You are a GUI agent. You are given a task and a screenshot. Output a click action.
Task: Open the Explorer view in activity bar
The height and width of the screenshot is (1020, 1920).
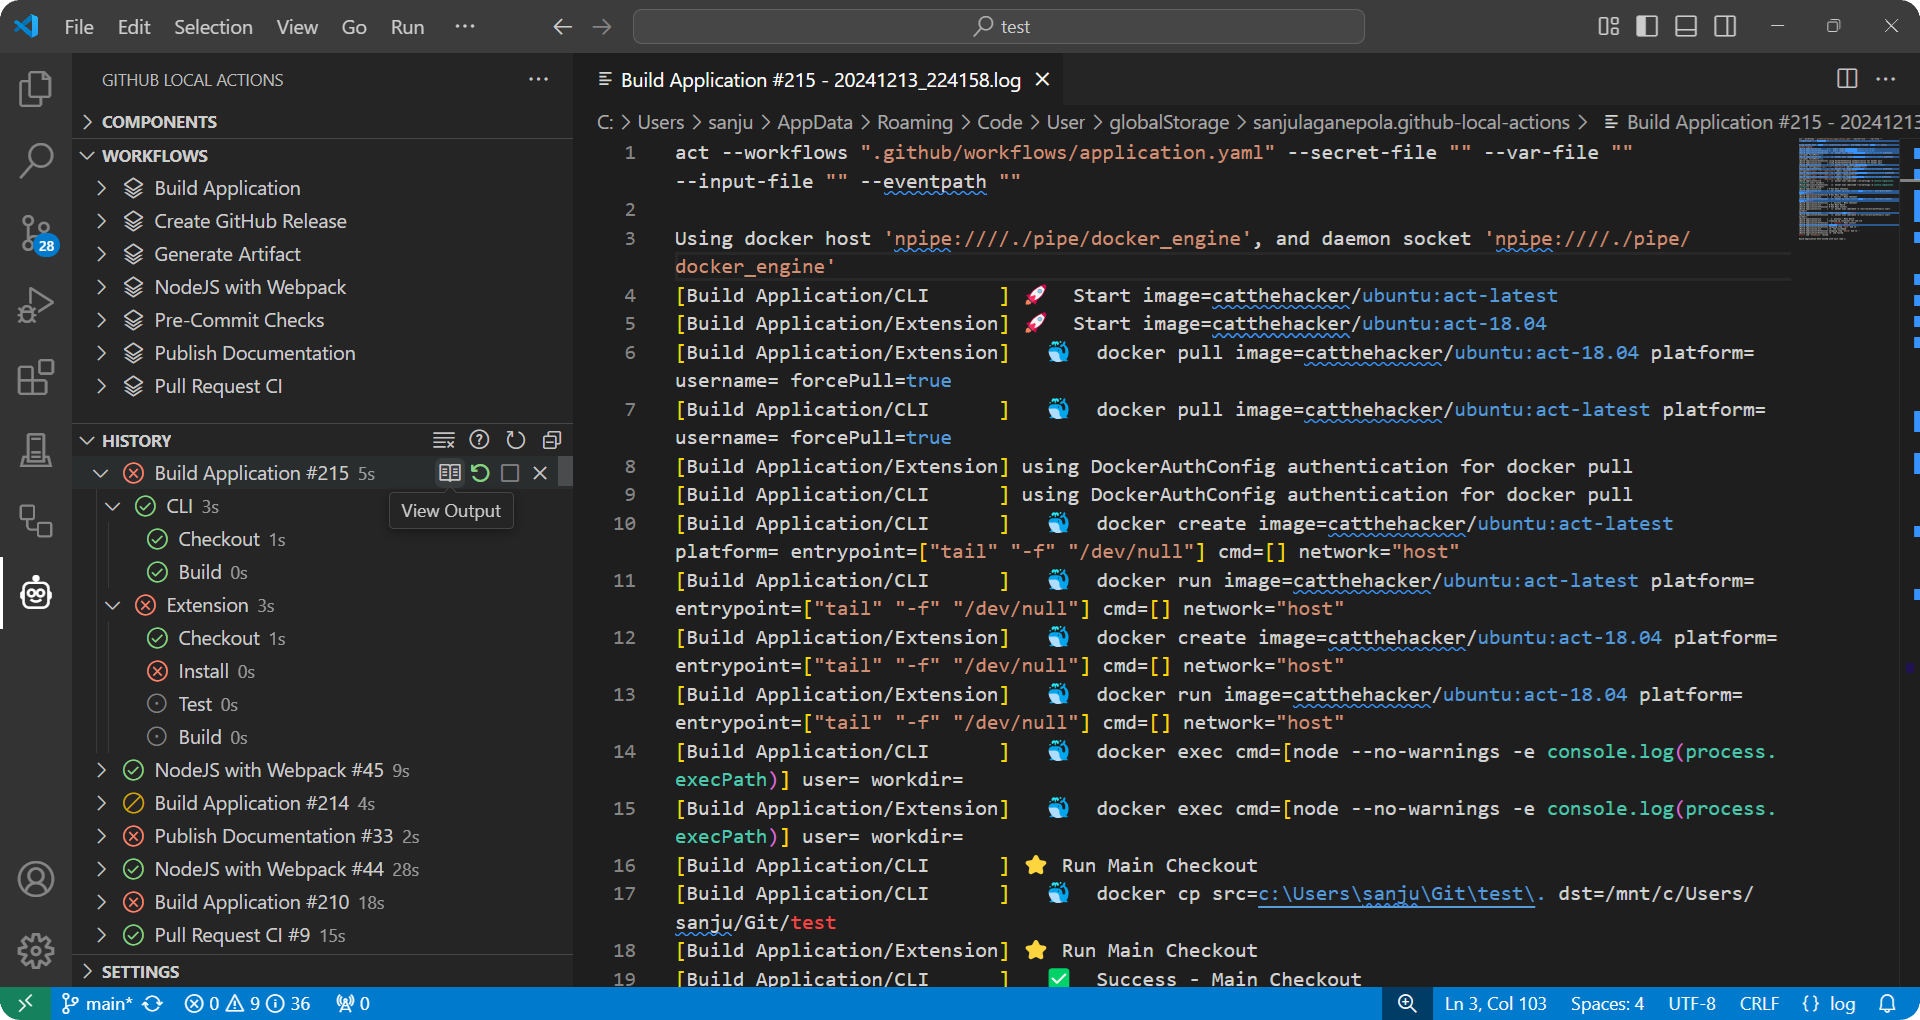36,90
